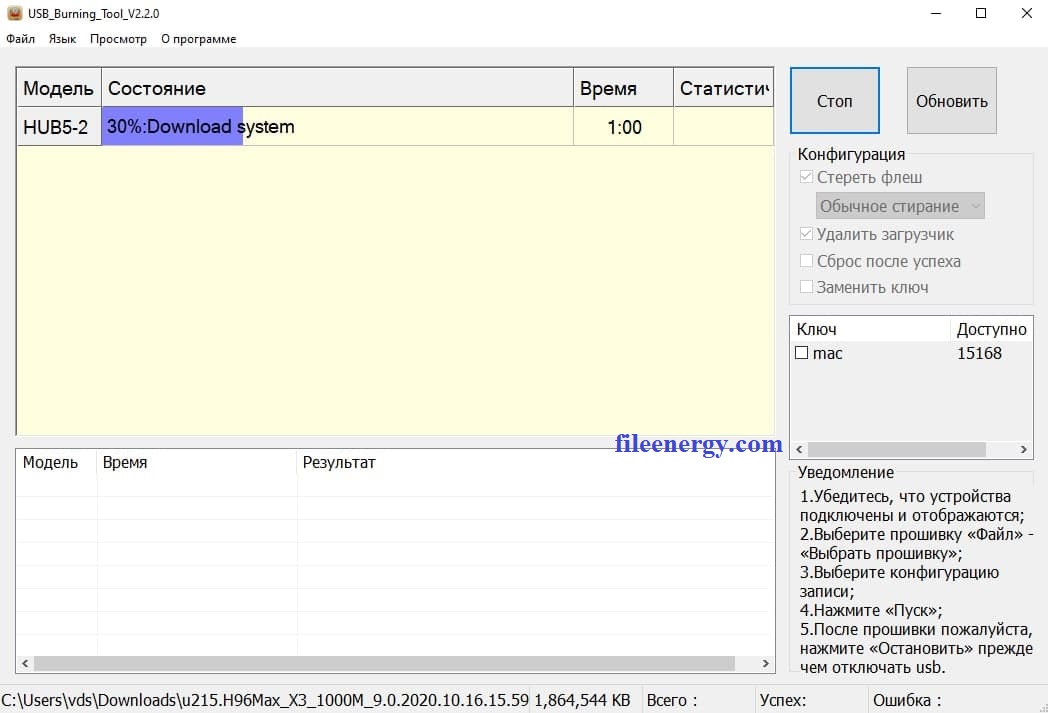This screenshot has width=1048, height=713.
Task: Click the Время header in results table
Action: [197, 462]
